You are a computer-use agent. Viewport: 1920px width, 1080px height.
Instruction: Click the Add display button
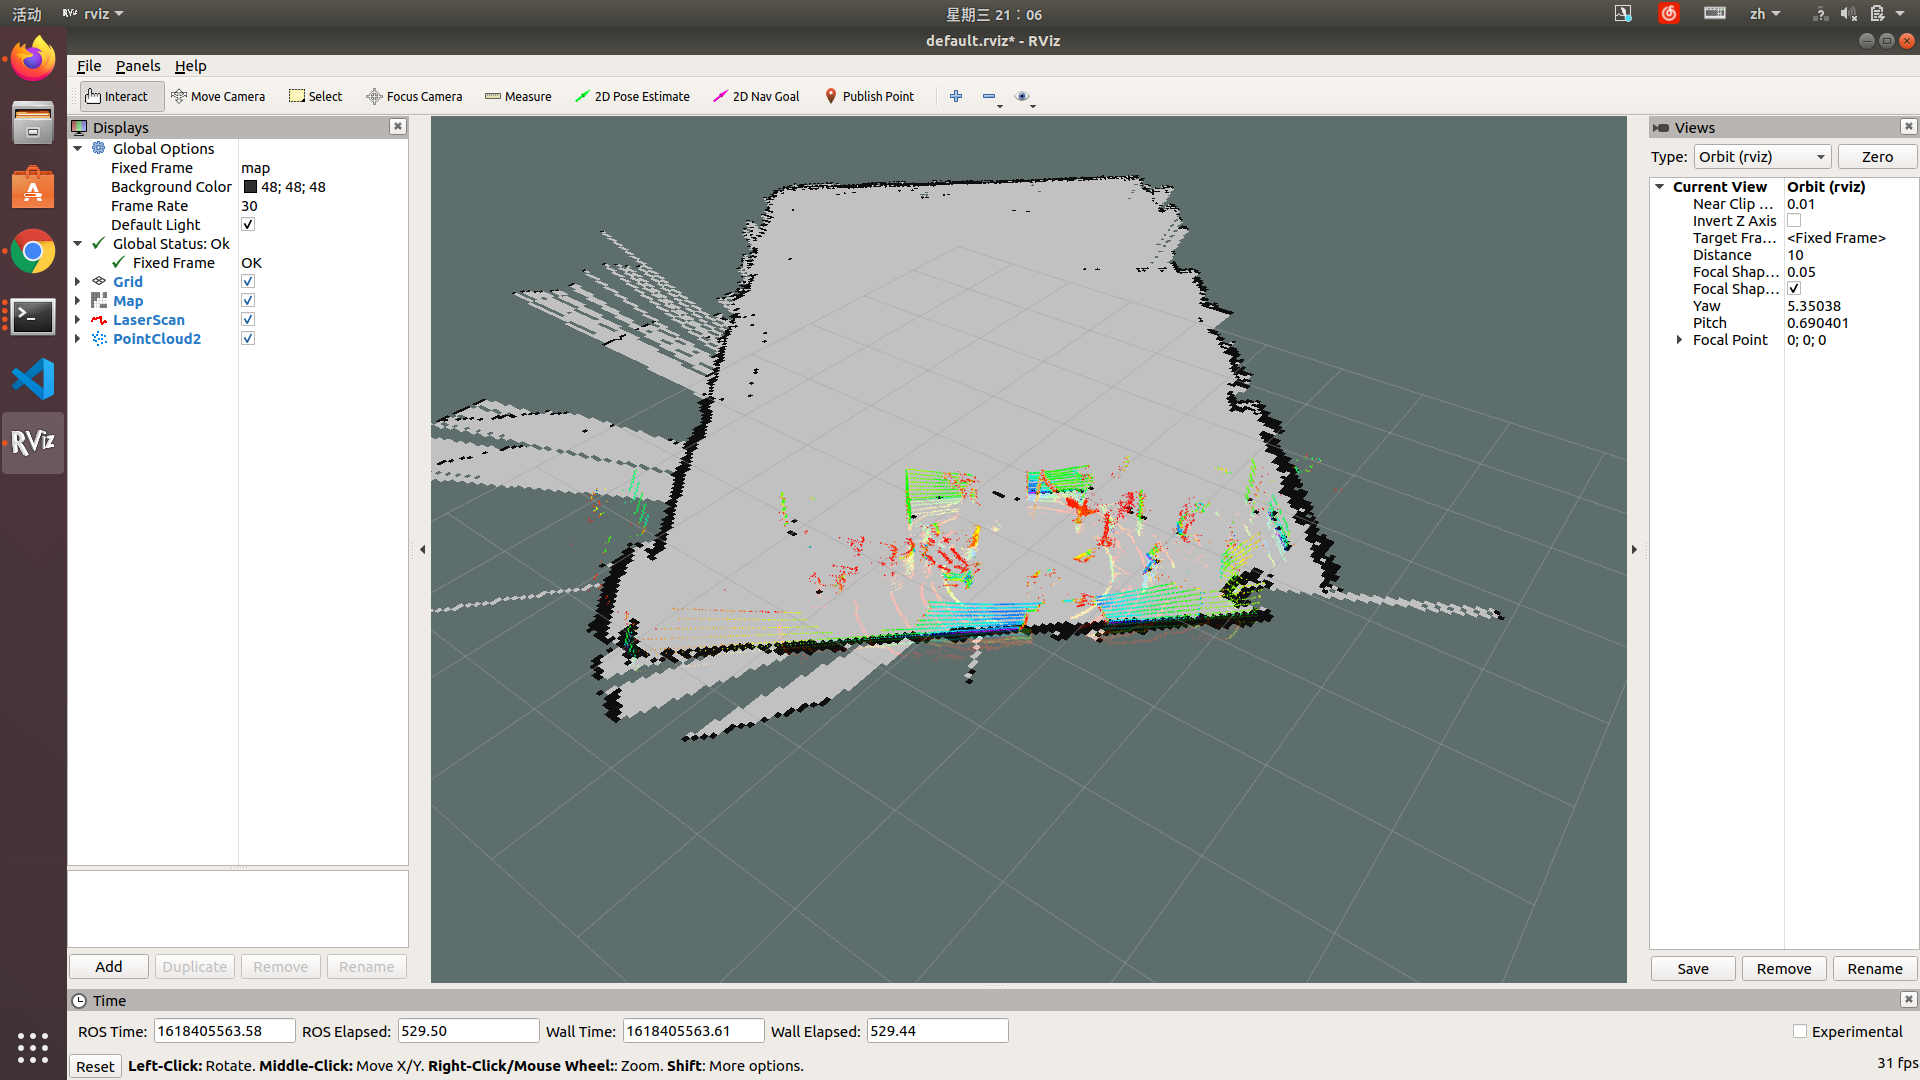108,967
